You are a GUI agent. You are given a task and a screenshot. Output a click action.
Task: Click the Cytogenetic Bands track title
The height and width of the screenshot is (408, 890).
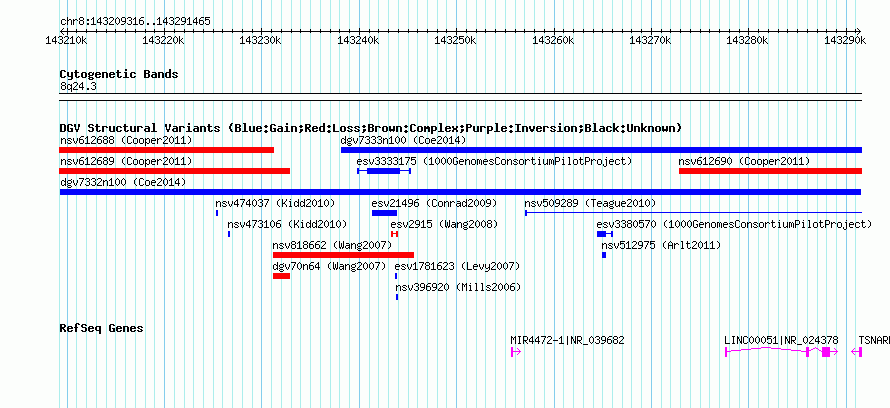[x=119, y=74]
